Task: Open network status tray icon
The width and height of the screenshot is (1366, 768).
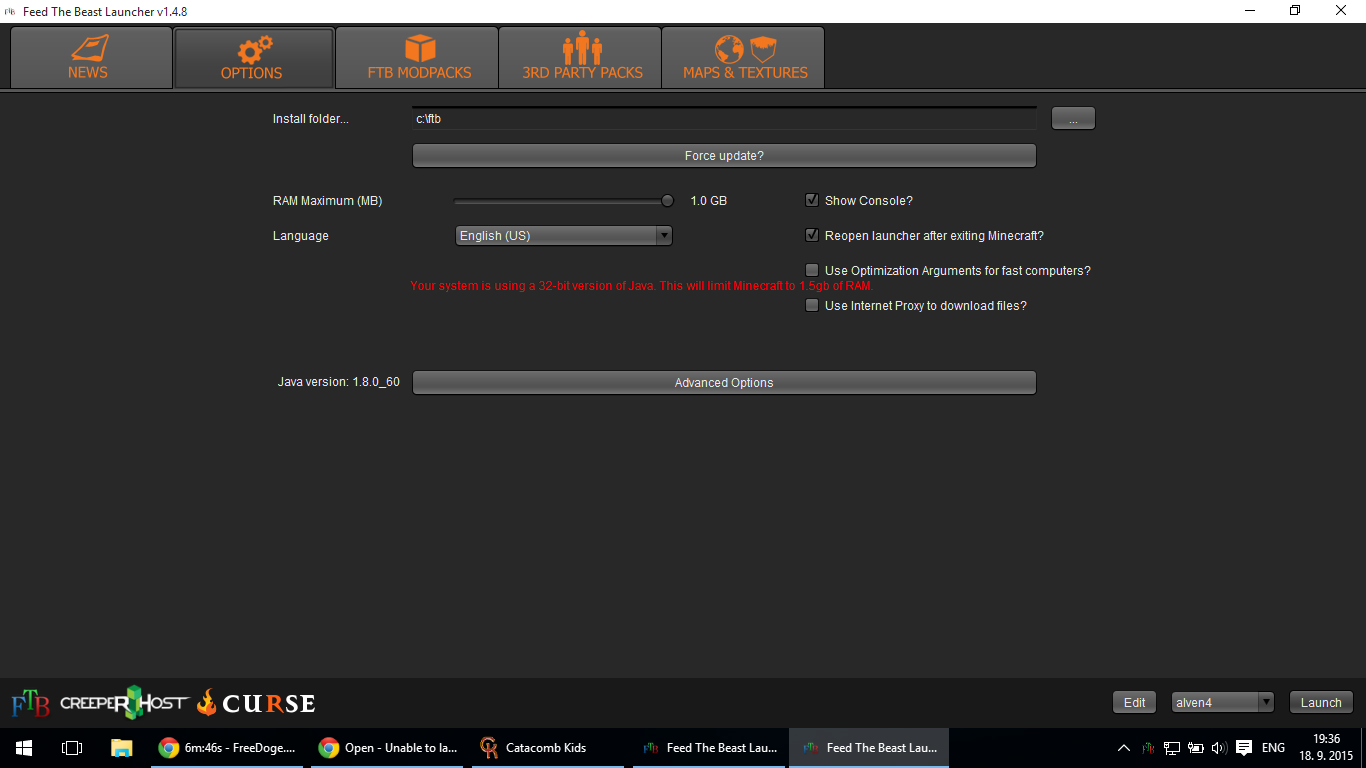Action: 1172,748
